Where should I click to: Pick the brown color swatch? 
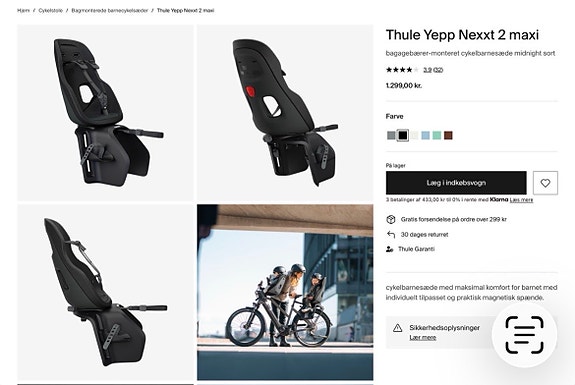click(x=448, y=135)
